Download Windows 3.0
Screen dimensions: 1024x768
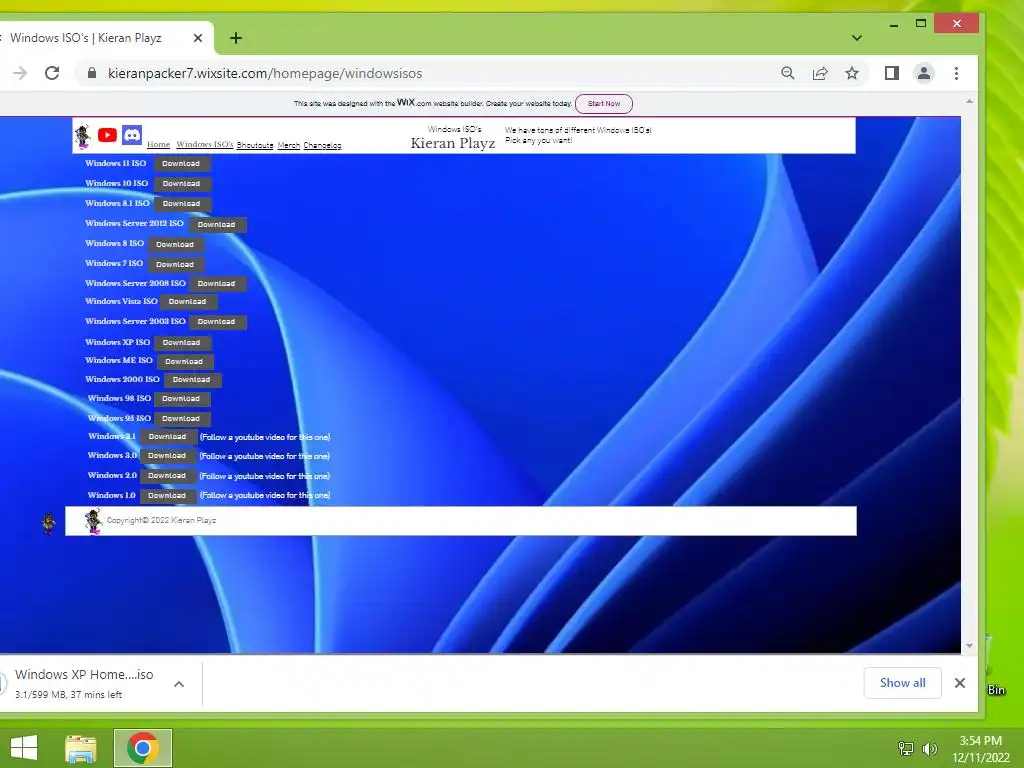[x=167, y=456]
